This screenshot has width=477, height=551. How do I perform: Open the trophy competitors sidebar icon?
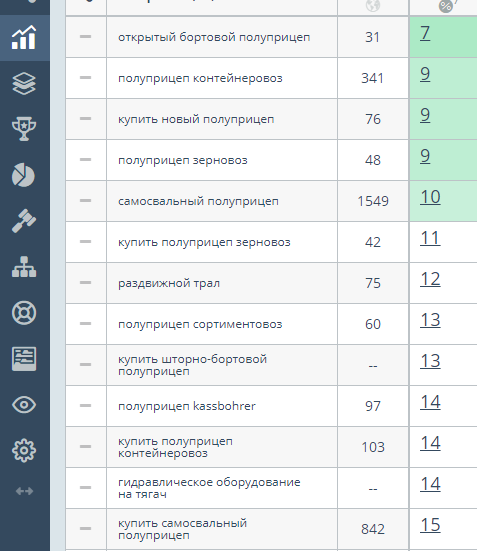pyautogui.click(x=24, y=129)
